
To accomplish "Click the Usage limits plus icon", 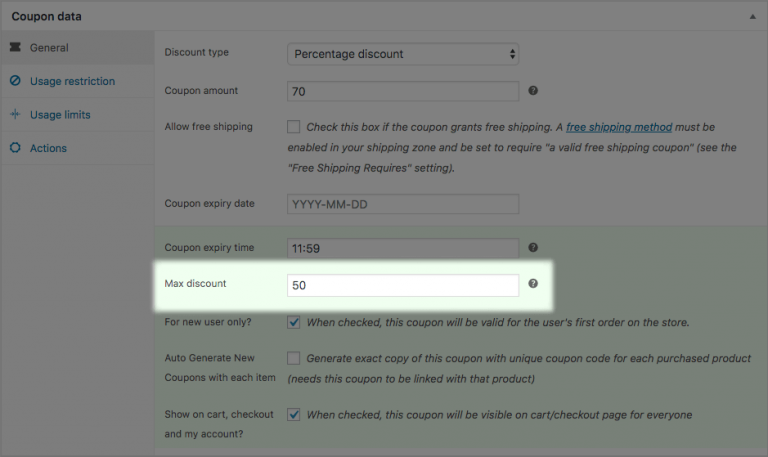I will [15, 115].
